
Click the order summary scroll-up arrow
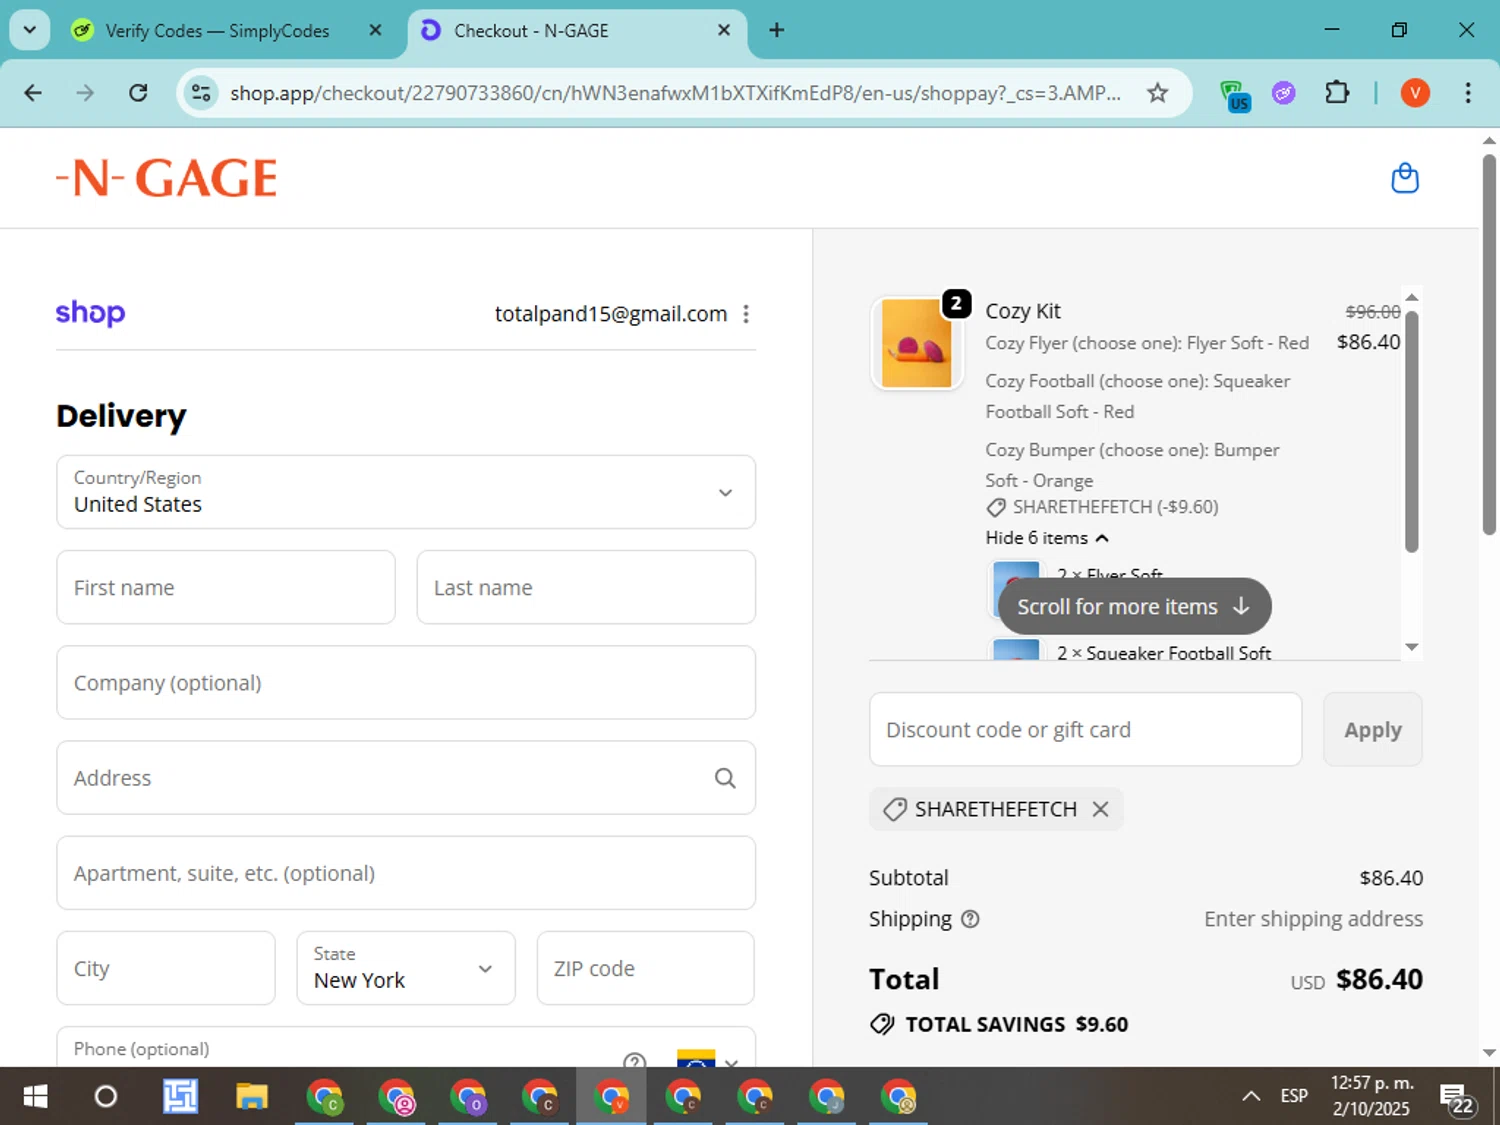pyautogui.click(x=1411, y=297)
